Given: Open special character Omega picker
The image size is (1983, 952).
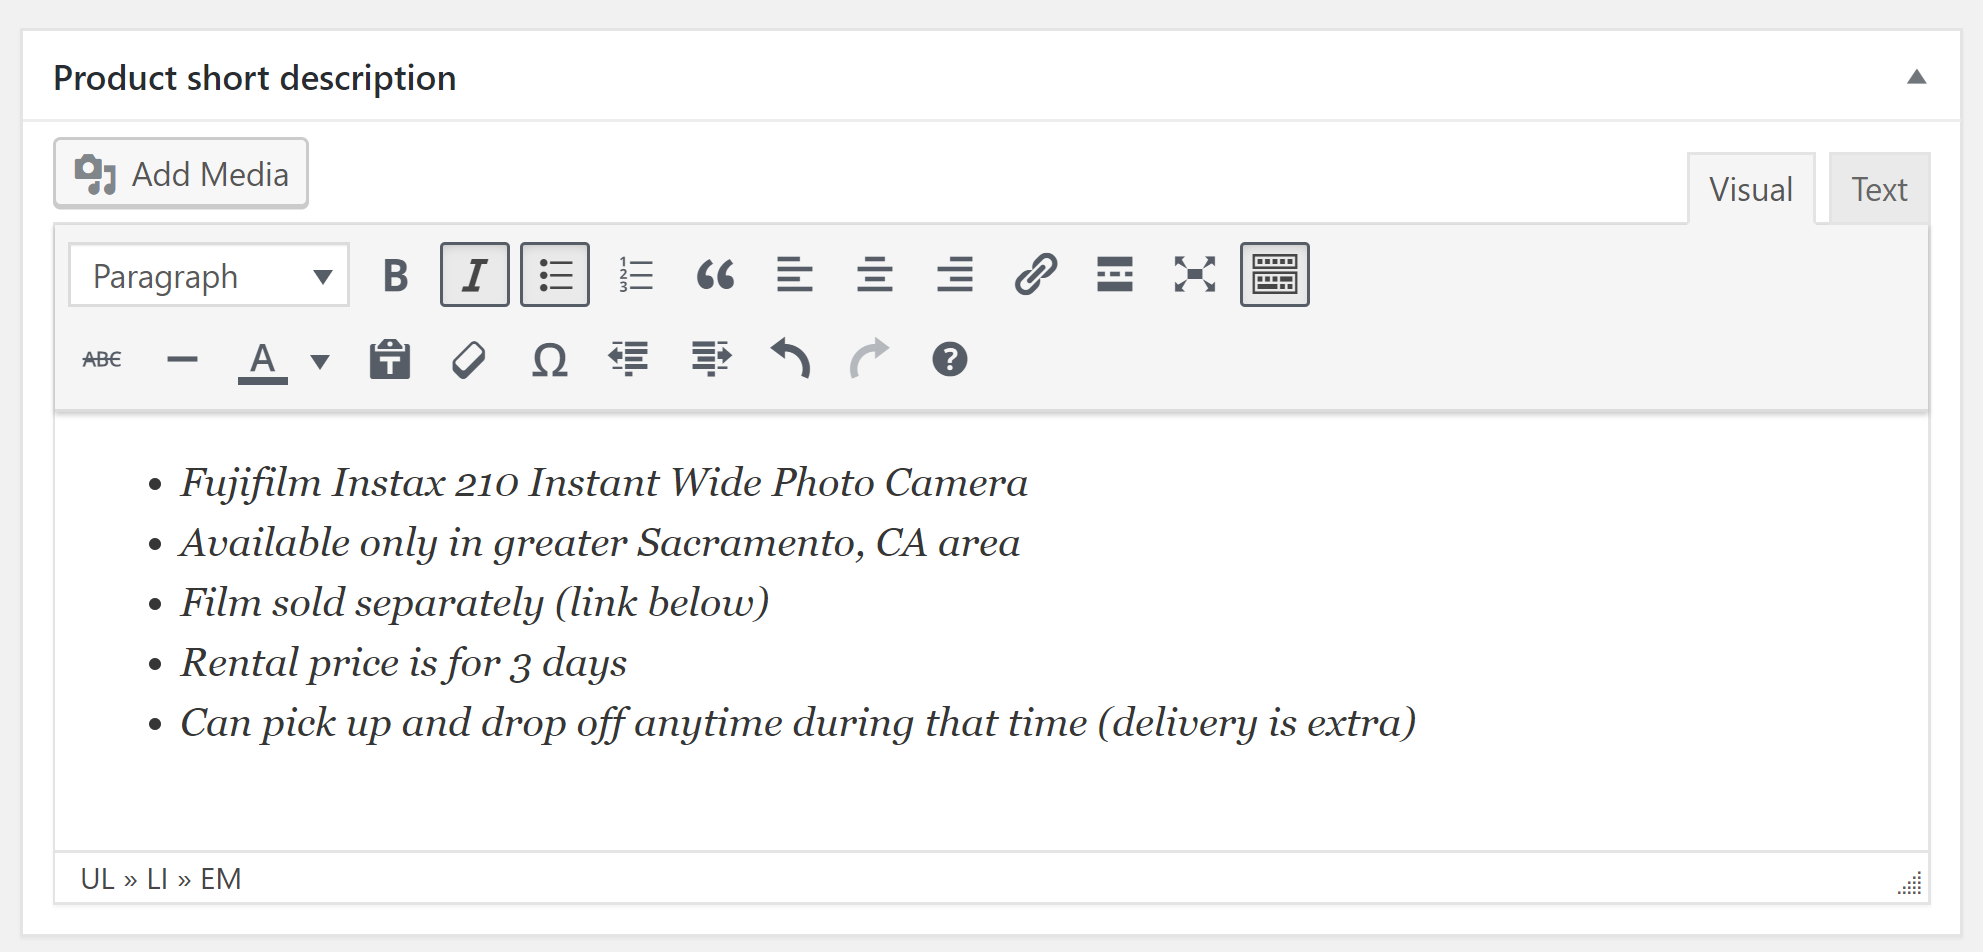Looking at the screenshot, I should click(549, 360).
